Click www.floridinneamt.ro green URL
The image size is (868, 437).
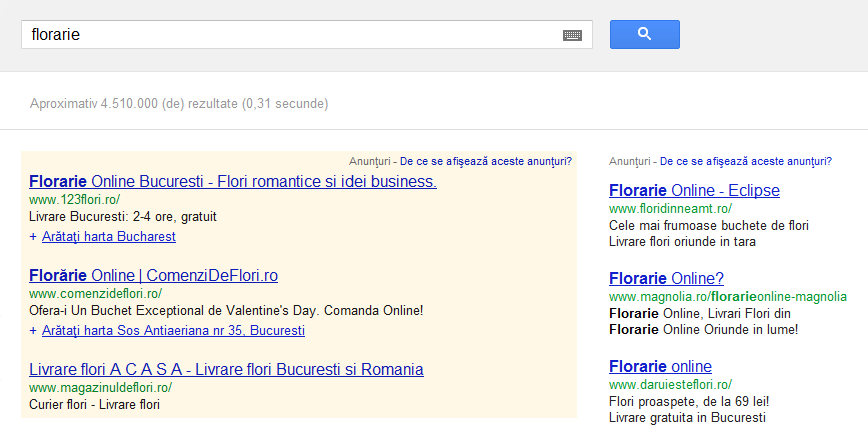click(670, 209)
